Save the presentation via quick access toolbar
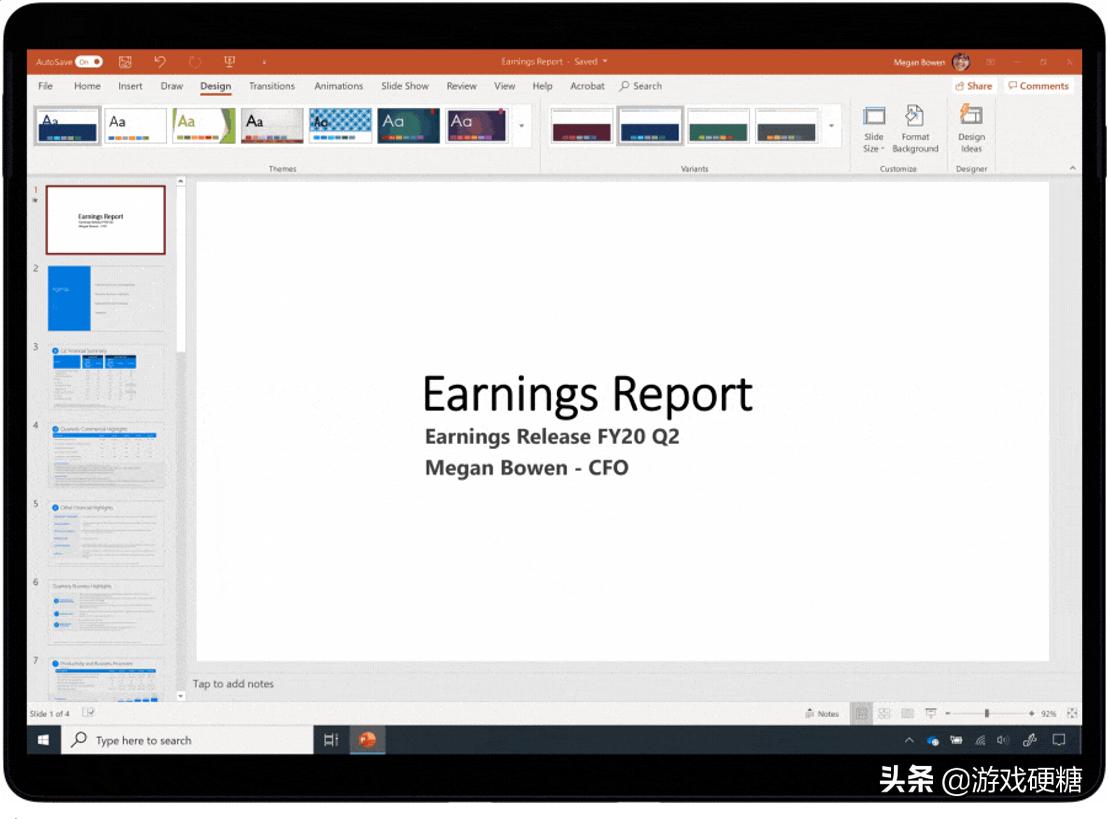 point(124,61)
